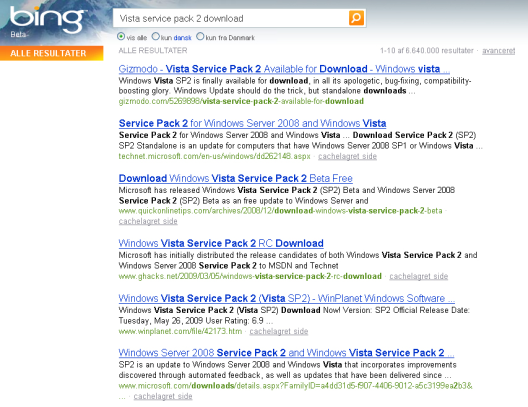Open cached page for winplanet.com result

point(278,331)
